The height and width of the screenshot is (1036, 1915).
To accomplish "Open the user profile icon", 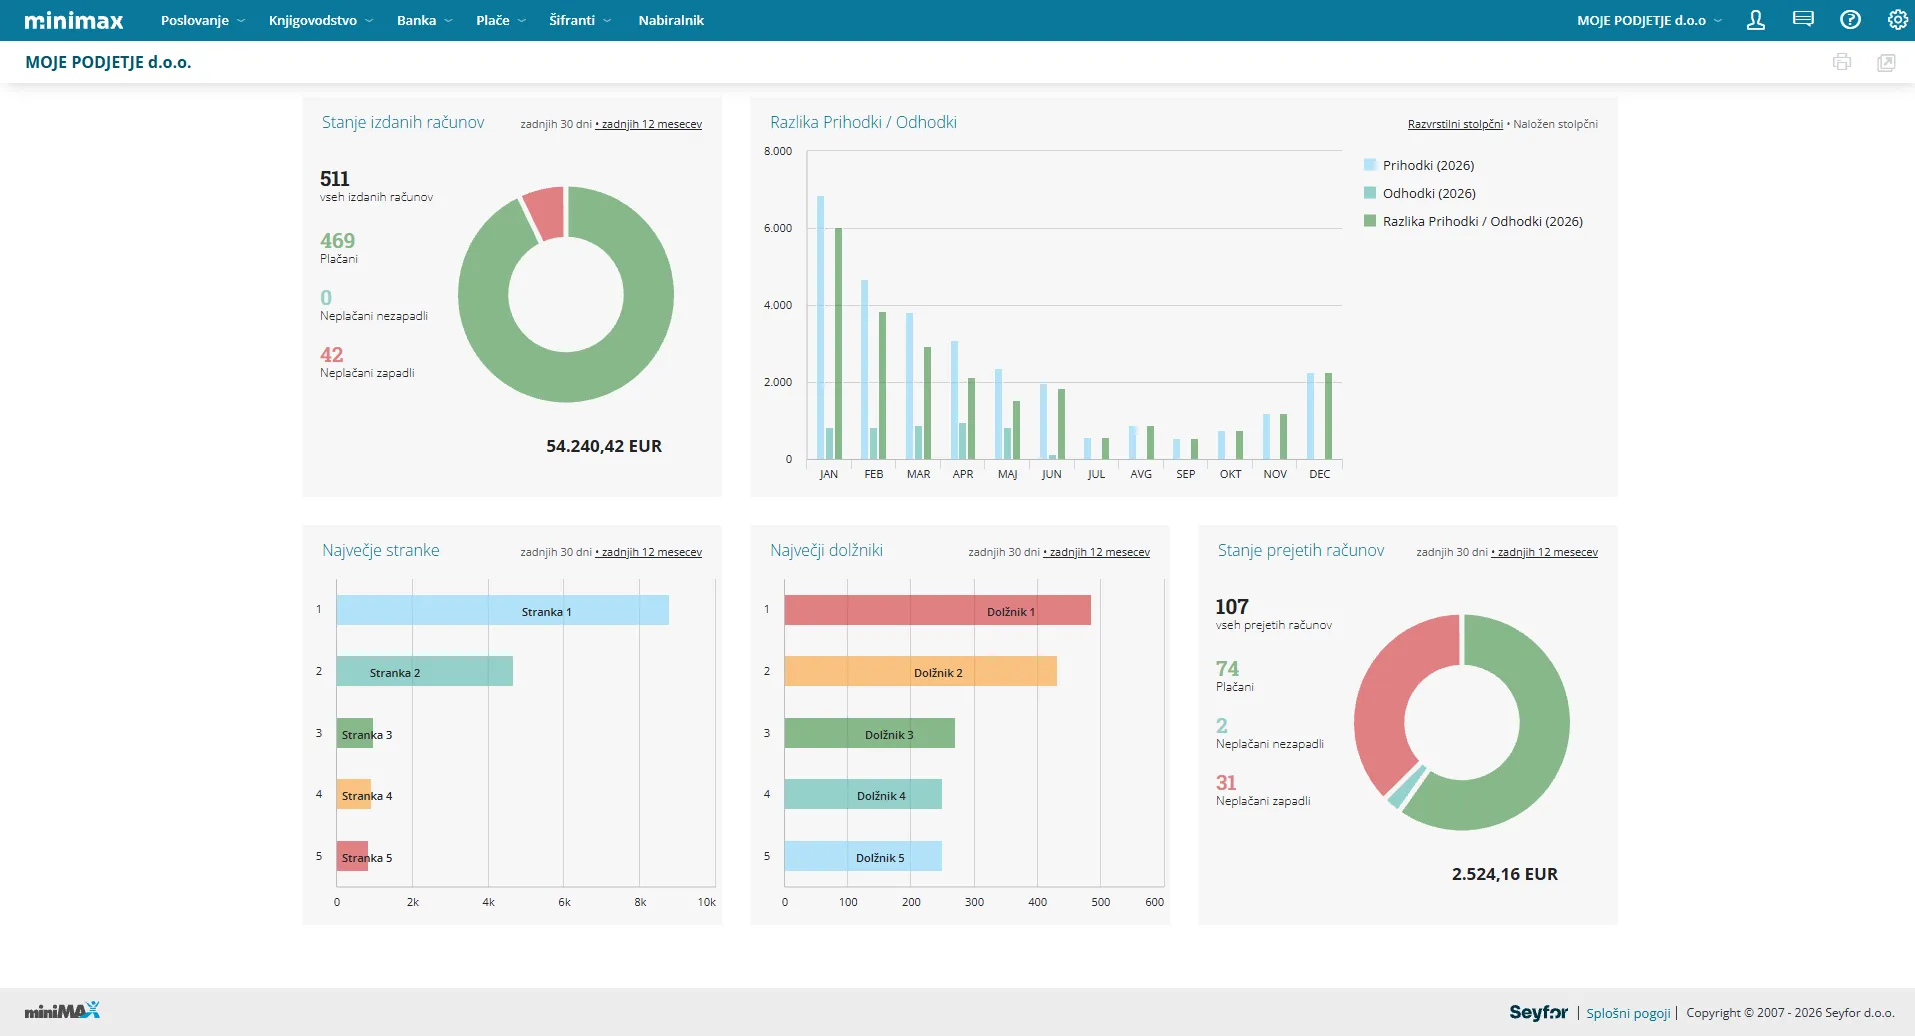I will [x=1755, y=20].
